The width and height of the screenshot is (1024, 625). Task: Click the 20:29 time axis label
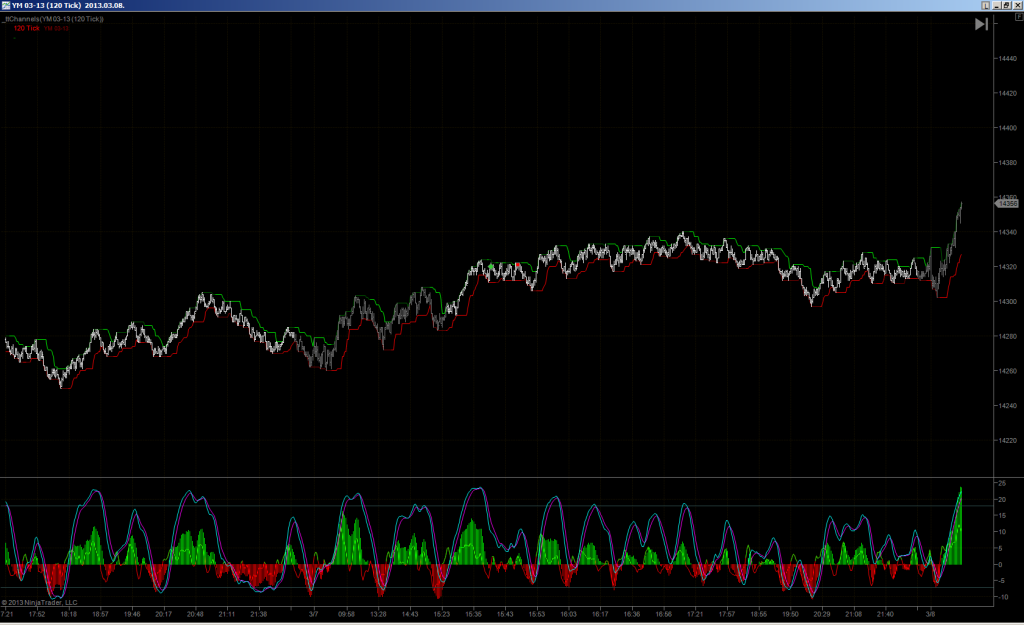(822, 614)
